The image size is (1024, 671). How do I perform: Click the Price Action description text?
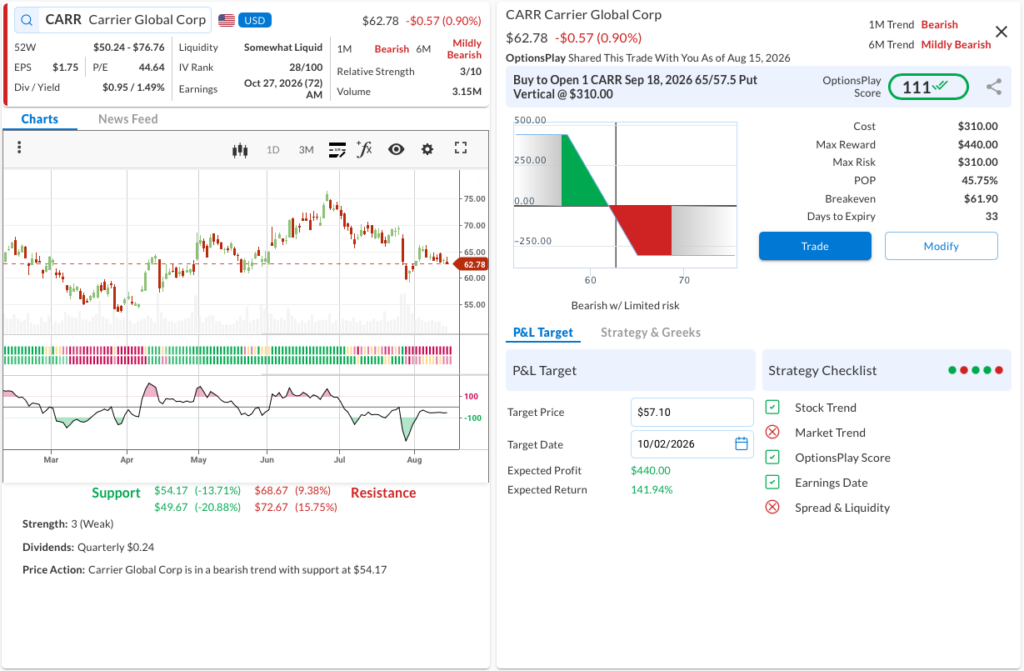[x=204, y=570]
